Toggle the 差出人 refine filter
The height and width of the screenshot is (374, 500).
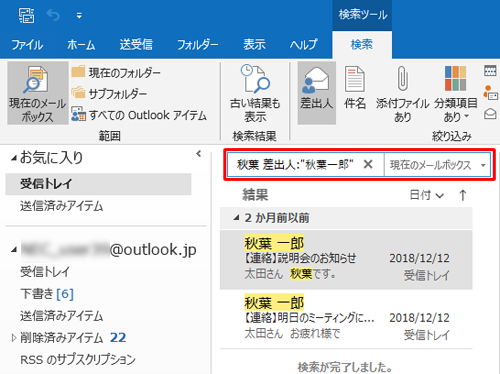(x=317, y=93)
